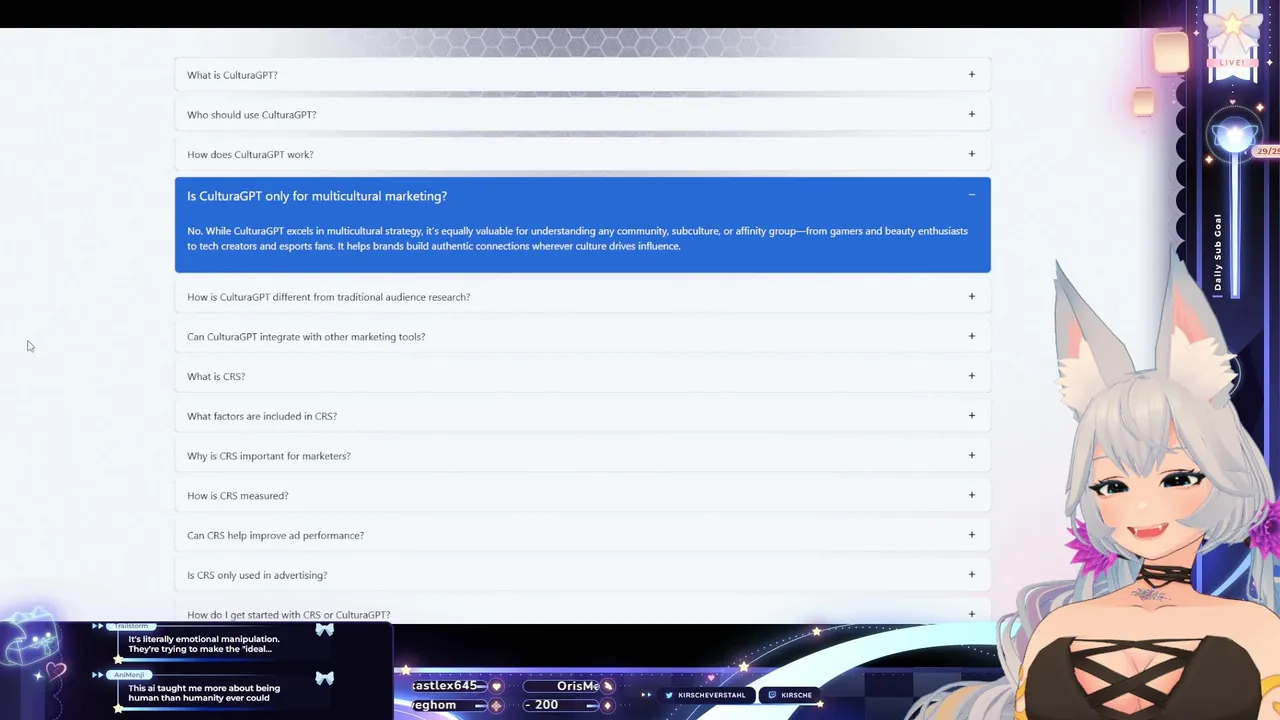
Task: Click the LIVE indicator badge at top right
Action: (x=1232, y=63)
